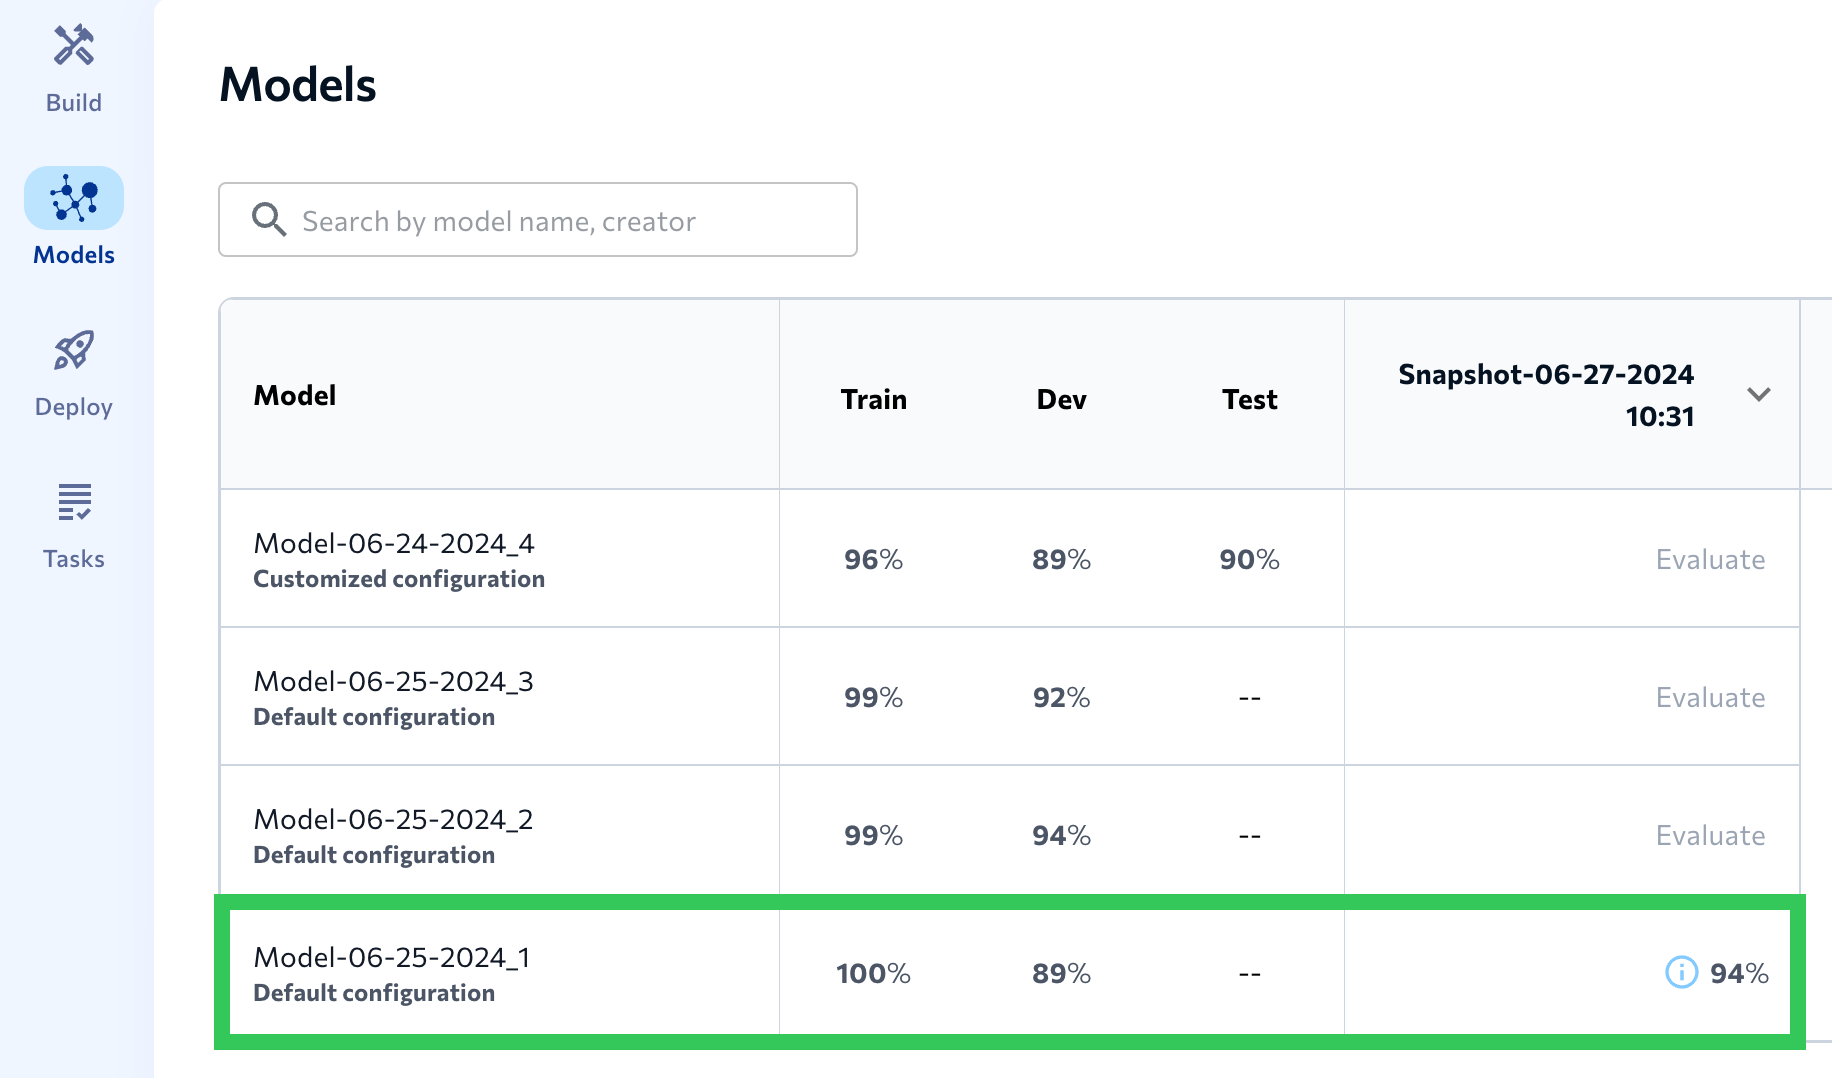Click the Dev column header
Viewport: 1832px width, 1078px height.
1061,399
